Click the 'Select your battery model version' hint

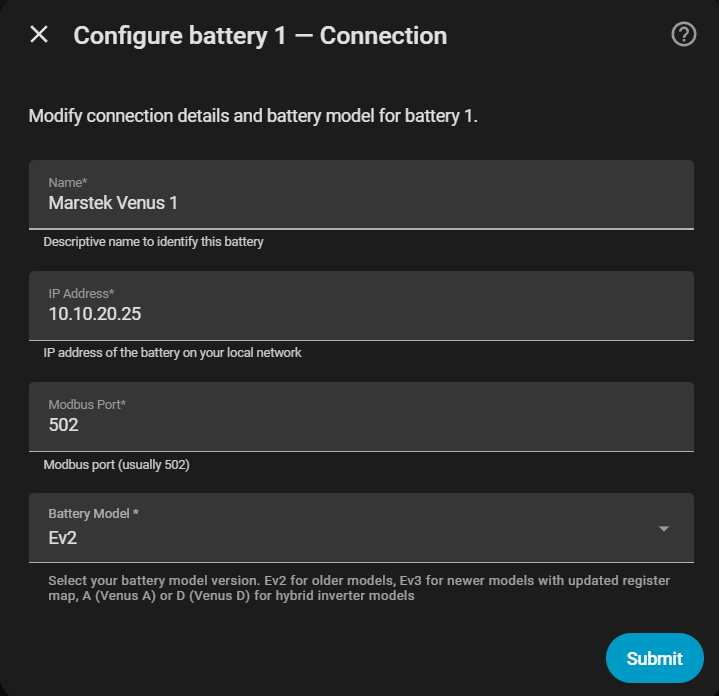(x=359, y=588)
